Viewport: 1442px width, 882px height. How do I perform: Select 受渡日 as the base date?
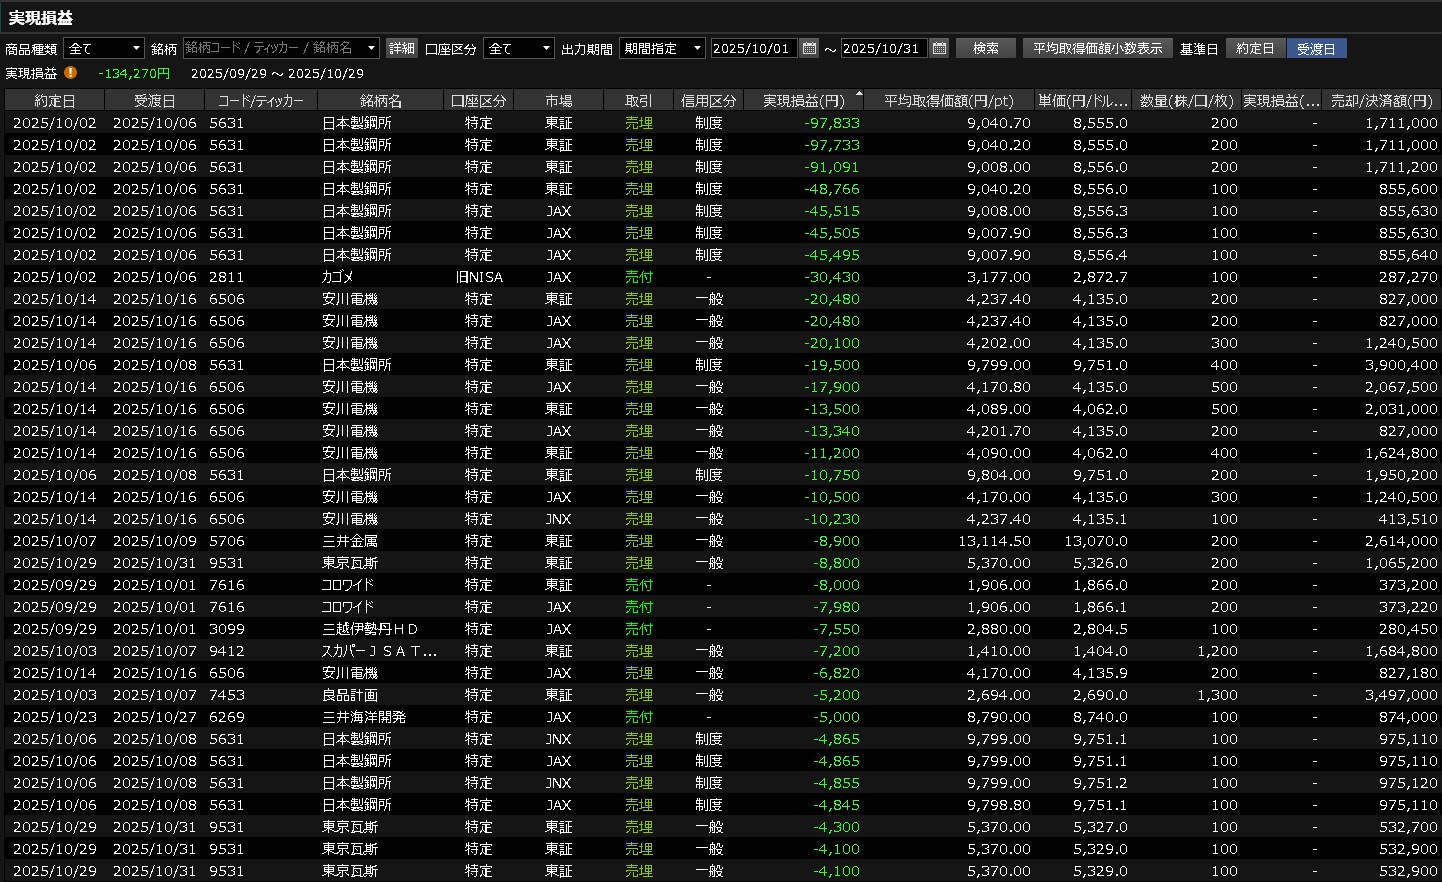[x=1316, y=48]
